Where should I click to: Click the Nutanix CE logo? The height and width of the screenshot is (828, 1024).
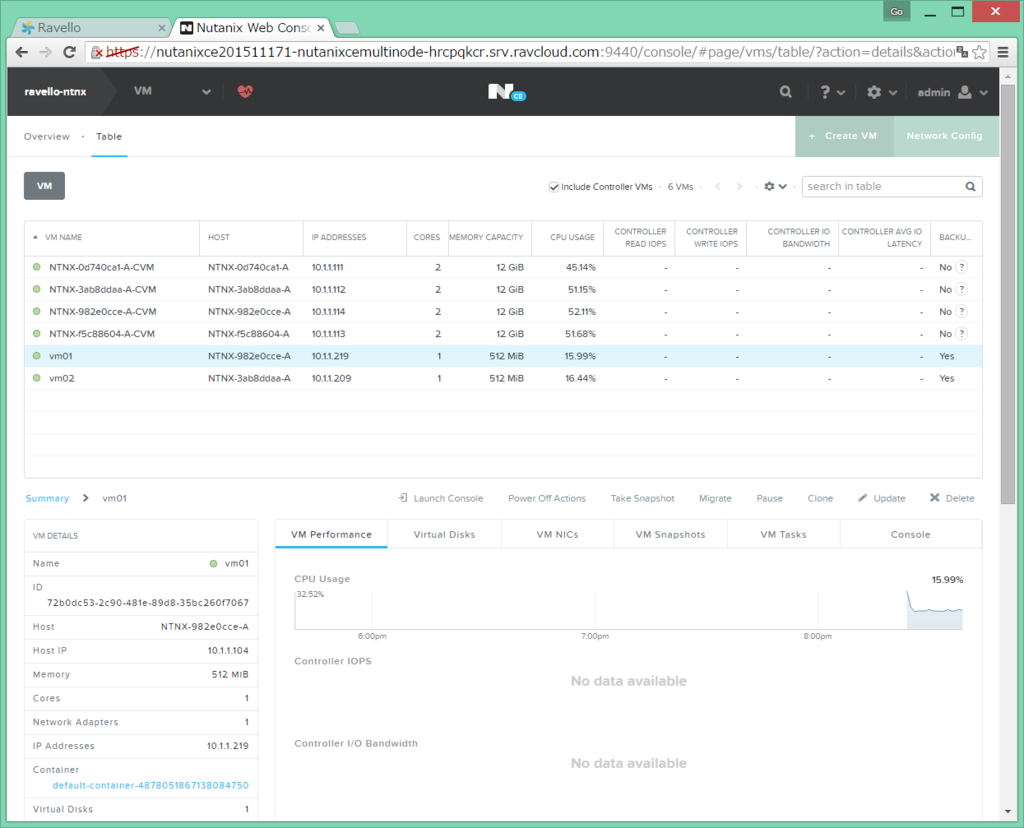(507, 92)
